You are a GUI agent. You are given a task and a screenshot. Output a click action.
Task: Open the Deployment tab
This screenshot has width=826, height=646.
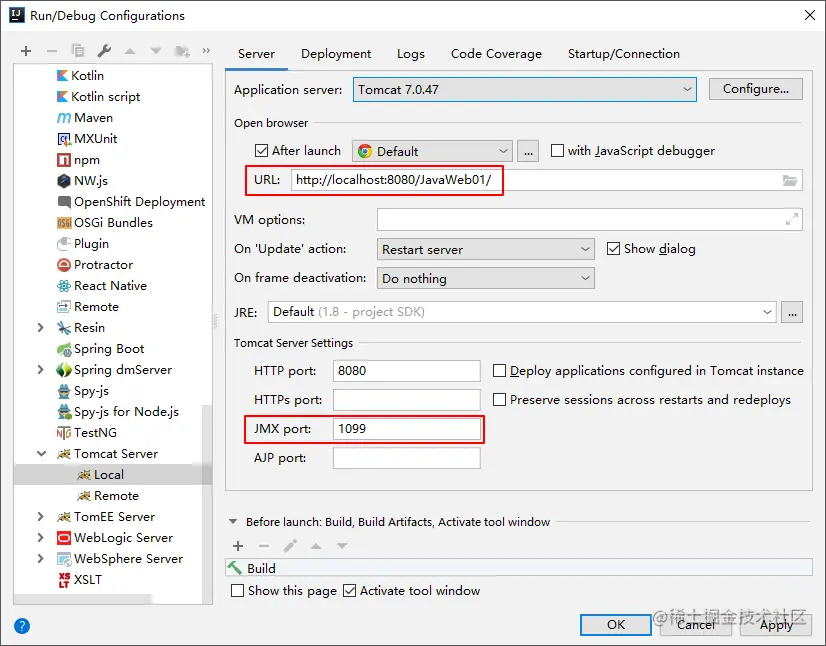tap(336, 54)
